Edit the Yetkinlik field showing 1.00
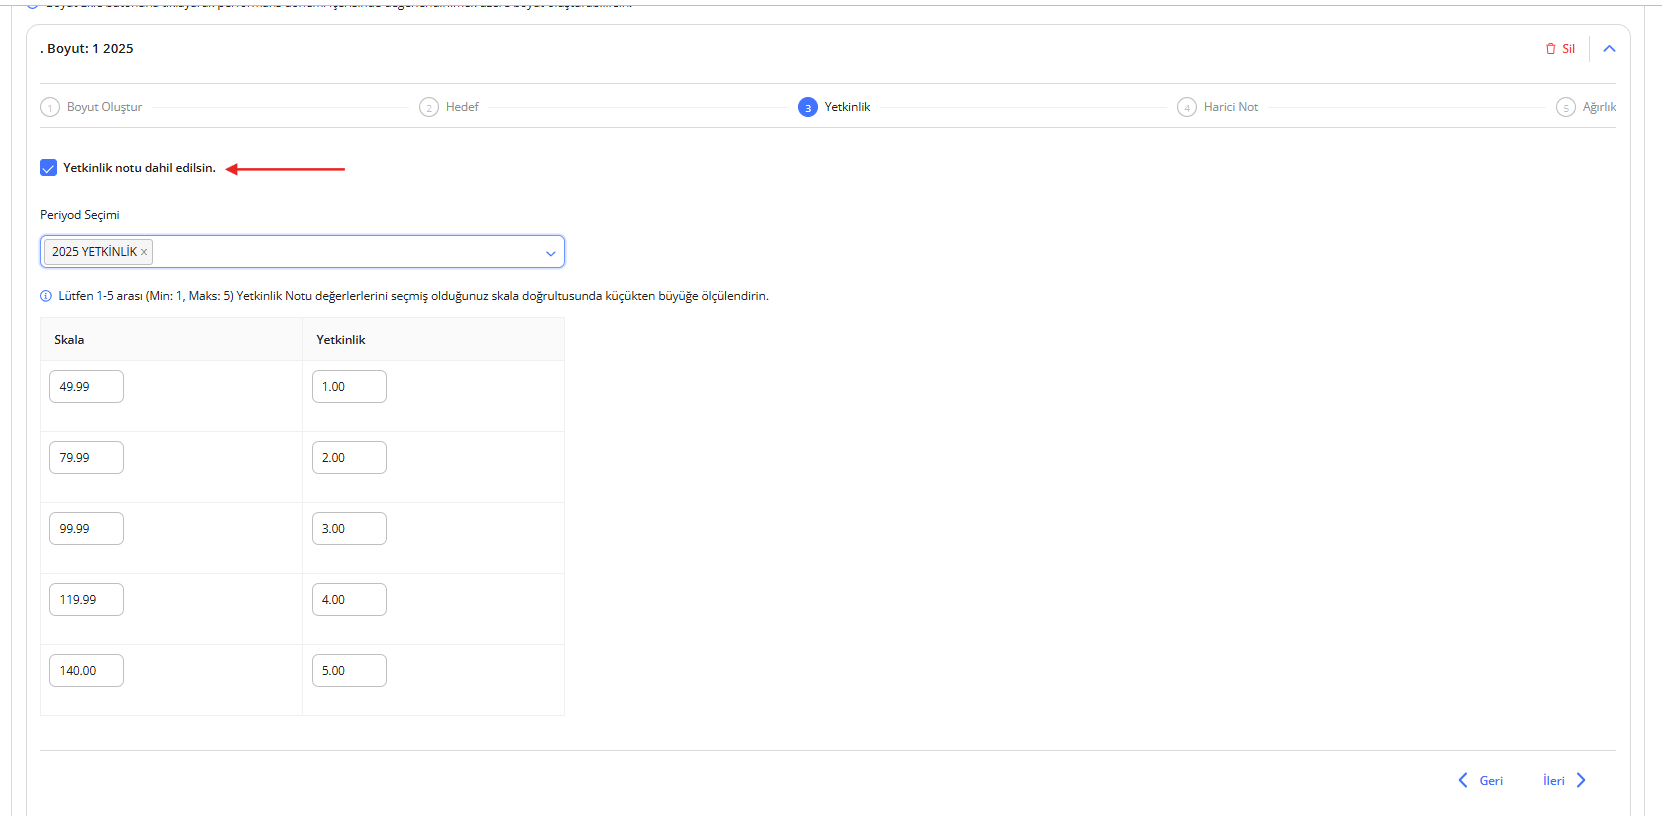The image size is (1662, 816). 349,387
